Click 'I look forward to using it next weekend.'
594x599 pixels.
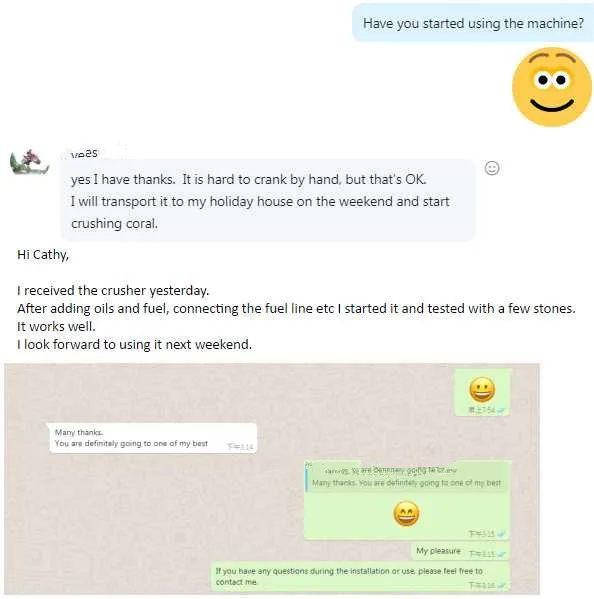point(134,345)
